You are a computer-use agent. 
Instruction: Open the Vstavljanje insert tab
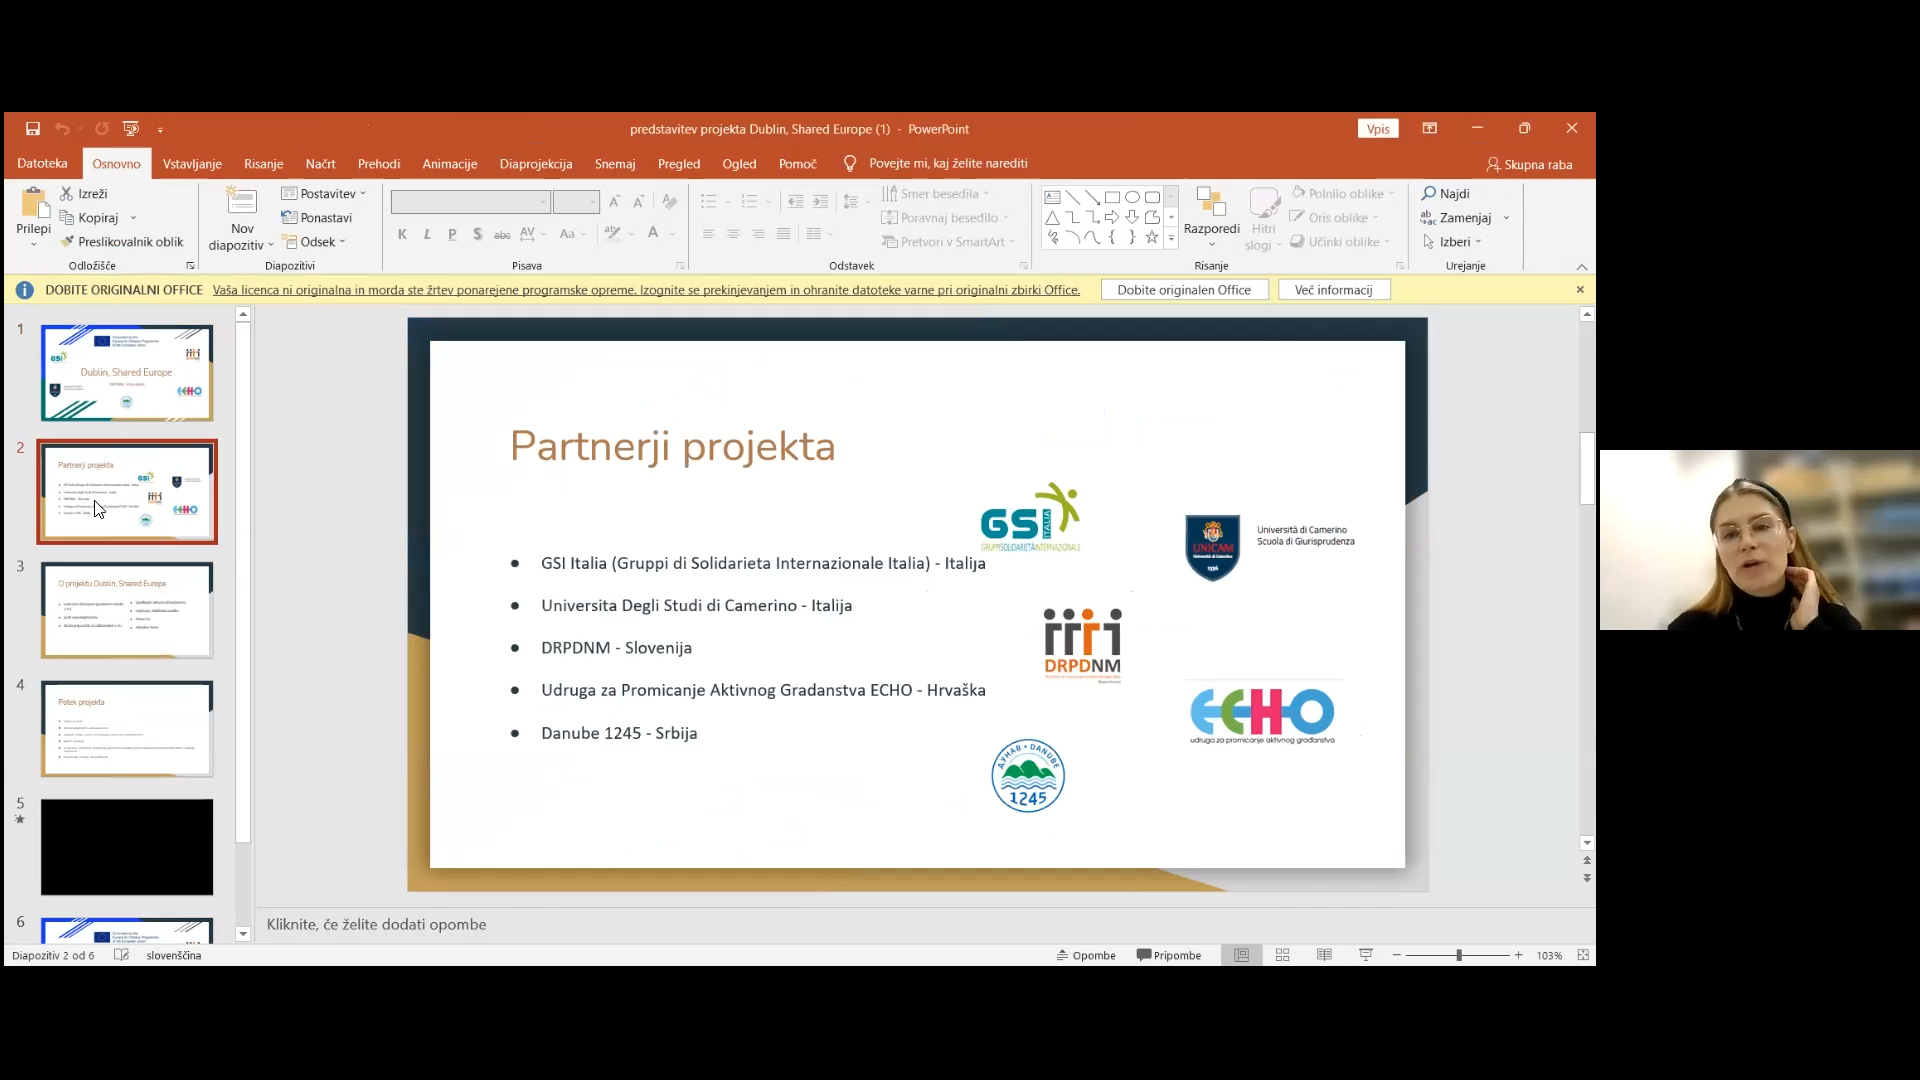pos(192,164)
